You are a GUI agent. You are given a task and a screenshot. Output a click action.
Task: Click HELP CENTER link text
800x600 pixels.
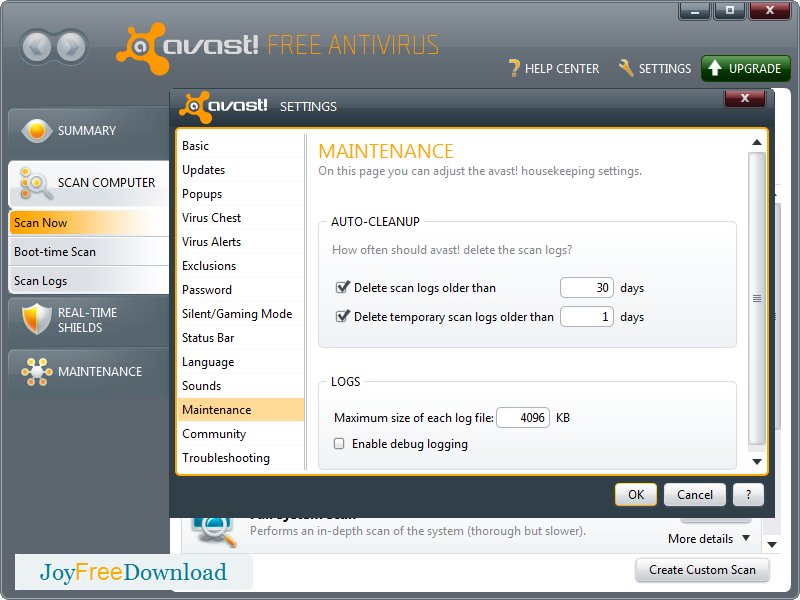point(562,69)
